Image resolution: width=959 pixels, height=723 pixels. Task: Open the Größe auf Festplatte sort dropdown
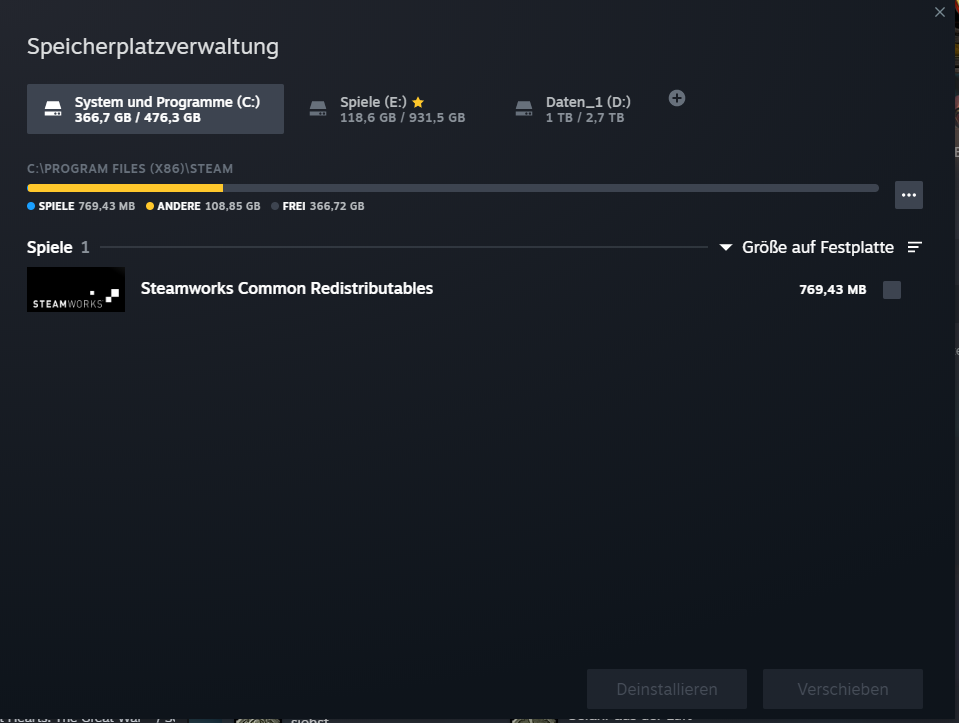pos(807,247)
